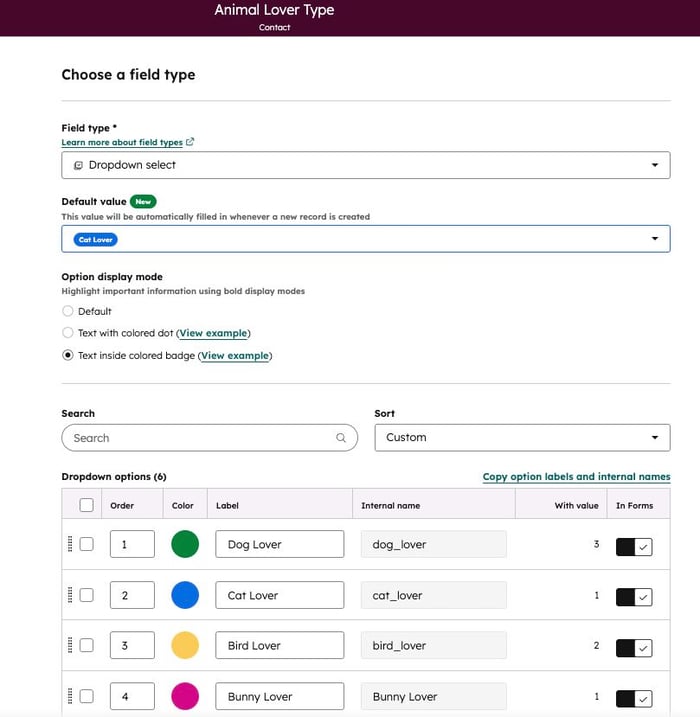Click the drag handle for Bird Lover row
Screen dimensions: 700x717
(x=70, y=645)
